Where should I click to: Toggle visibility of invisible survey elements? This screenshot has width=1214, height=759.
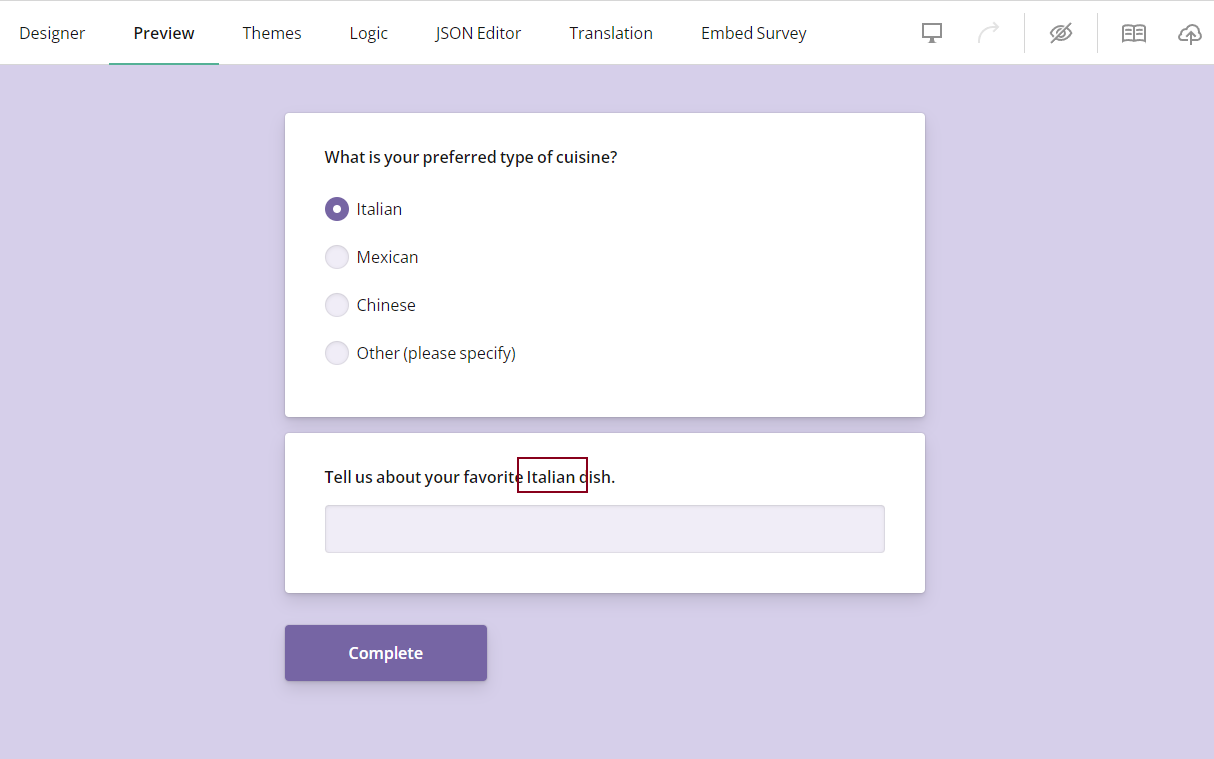pyautogui.click(x=1060, y=32)
